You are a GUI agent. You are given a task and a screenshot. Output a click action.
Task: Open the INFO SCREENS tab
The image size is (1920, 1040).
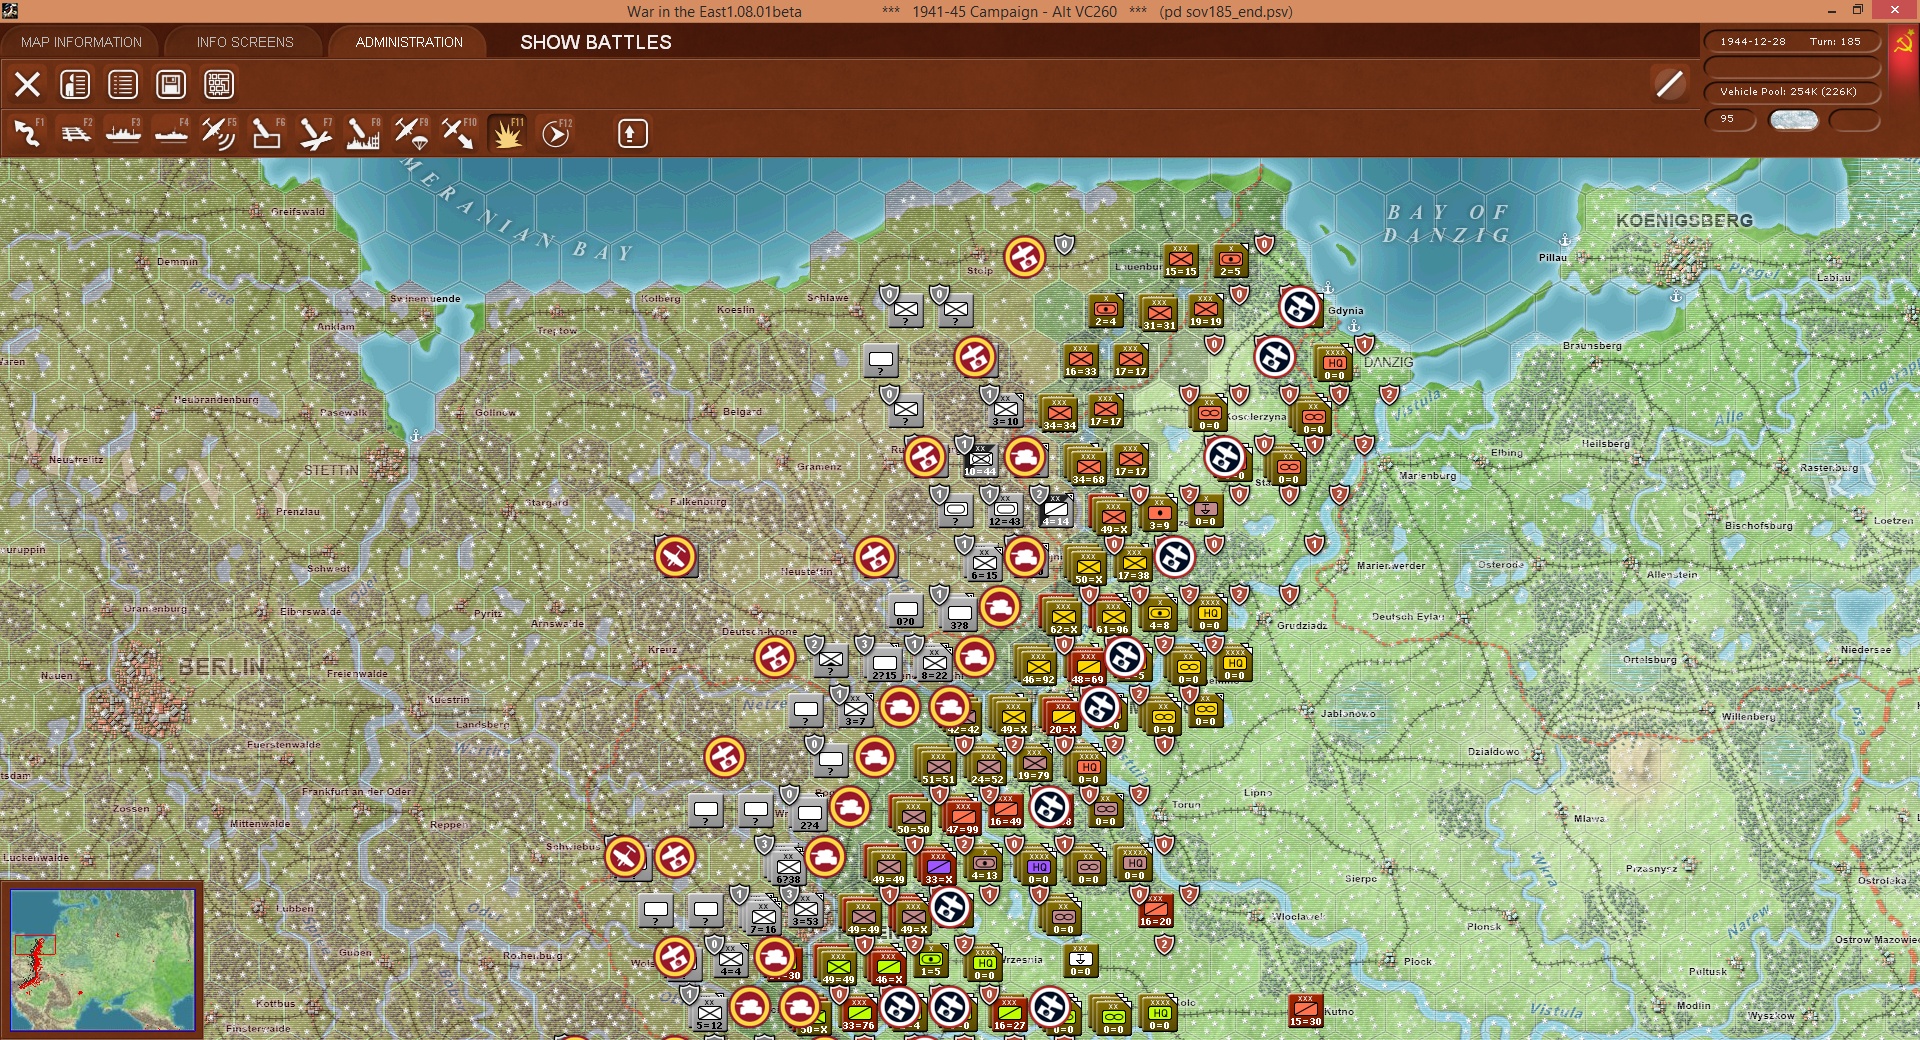click(245, 42)
